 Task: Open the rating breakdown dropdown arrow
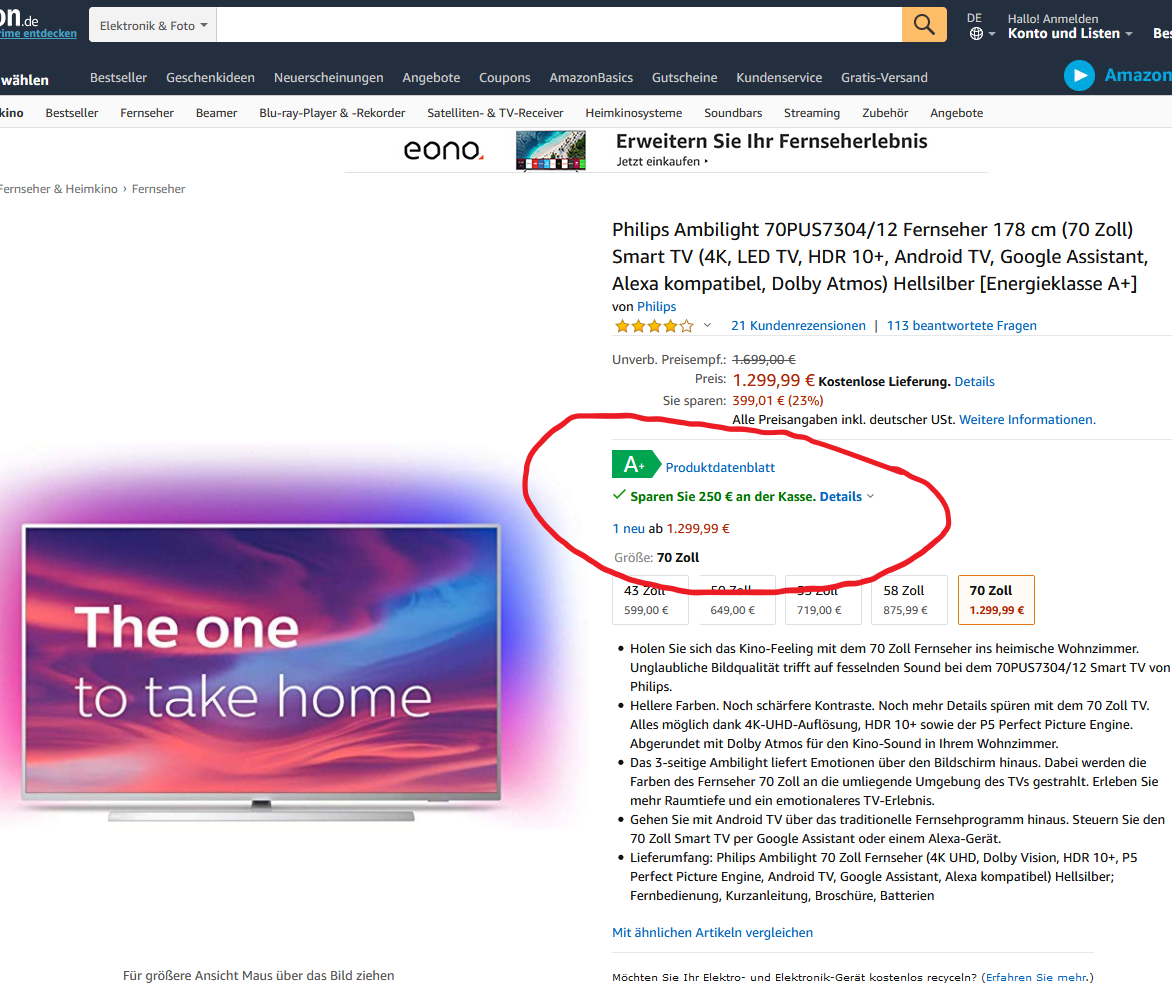coord(707,326)
